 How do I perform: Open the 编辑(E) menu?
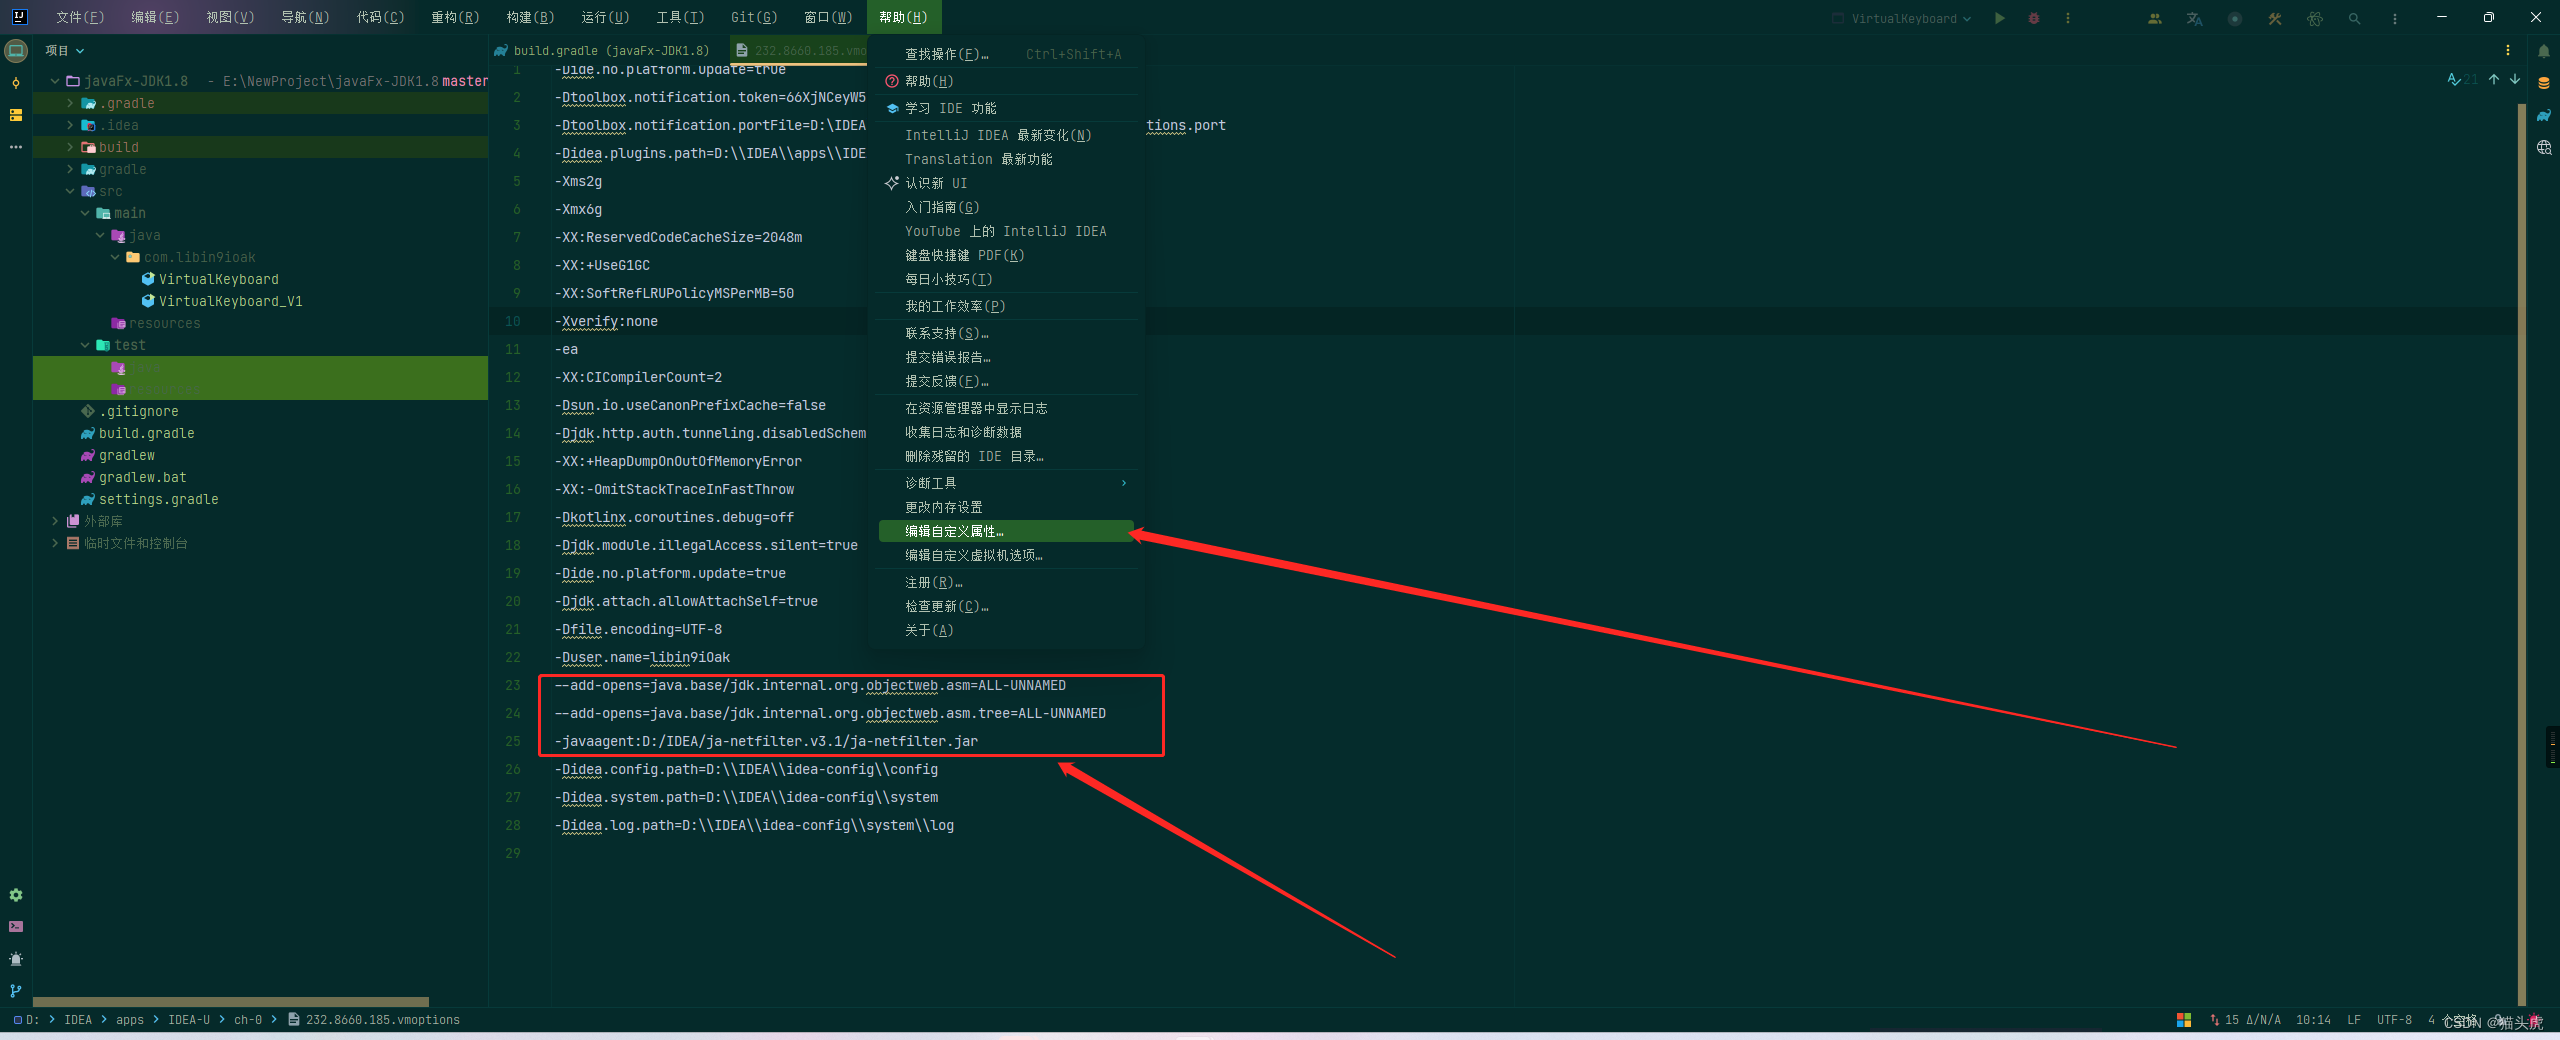click(x=155, y=17)
